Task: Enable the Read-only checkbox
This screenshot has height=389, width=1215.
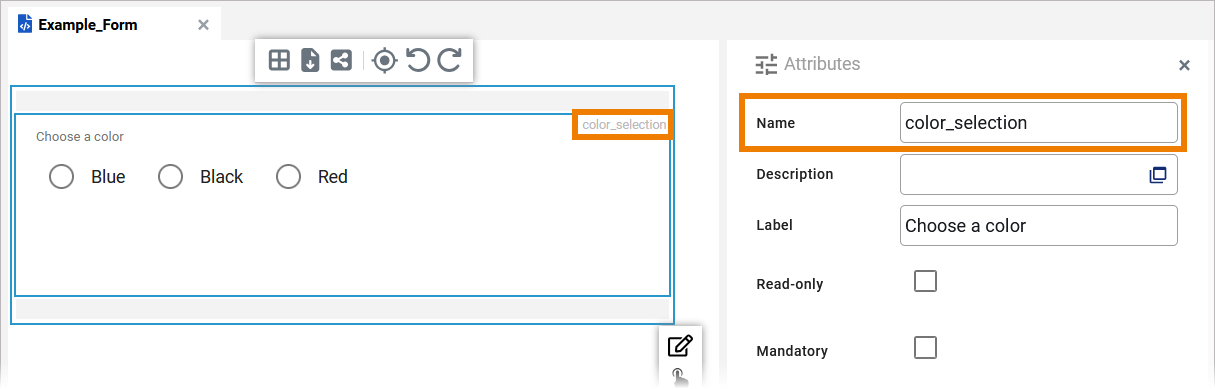Action: 926,281
